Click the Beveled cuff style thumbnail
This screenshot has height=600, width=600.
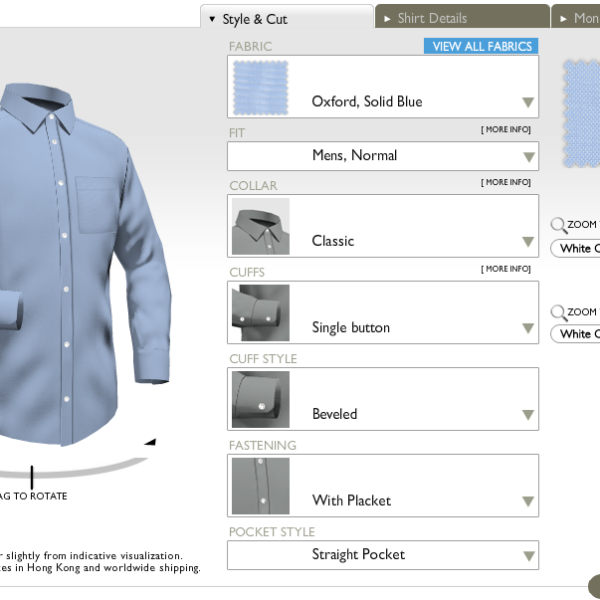pos(261,399)
